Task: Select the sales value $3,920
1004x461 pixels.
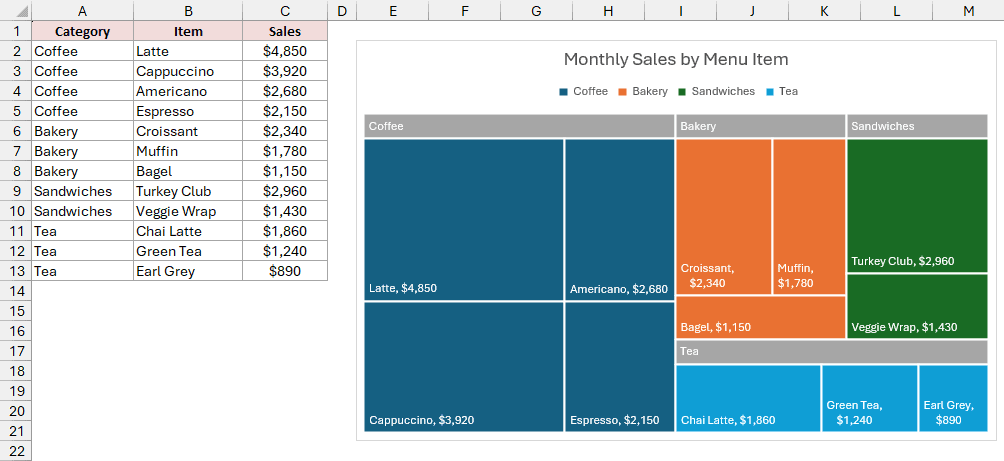Action: (x=285, y=71)
